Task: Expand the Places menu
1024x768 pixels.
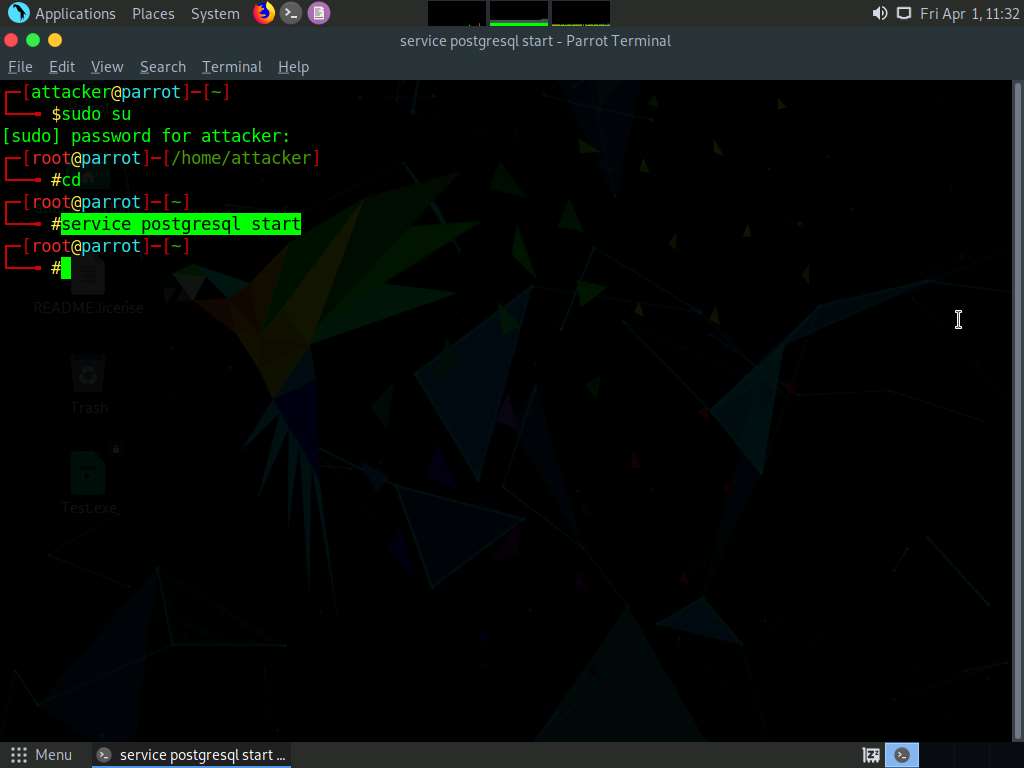Action: point(153,14)
